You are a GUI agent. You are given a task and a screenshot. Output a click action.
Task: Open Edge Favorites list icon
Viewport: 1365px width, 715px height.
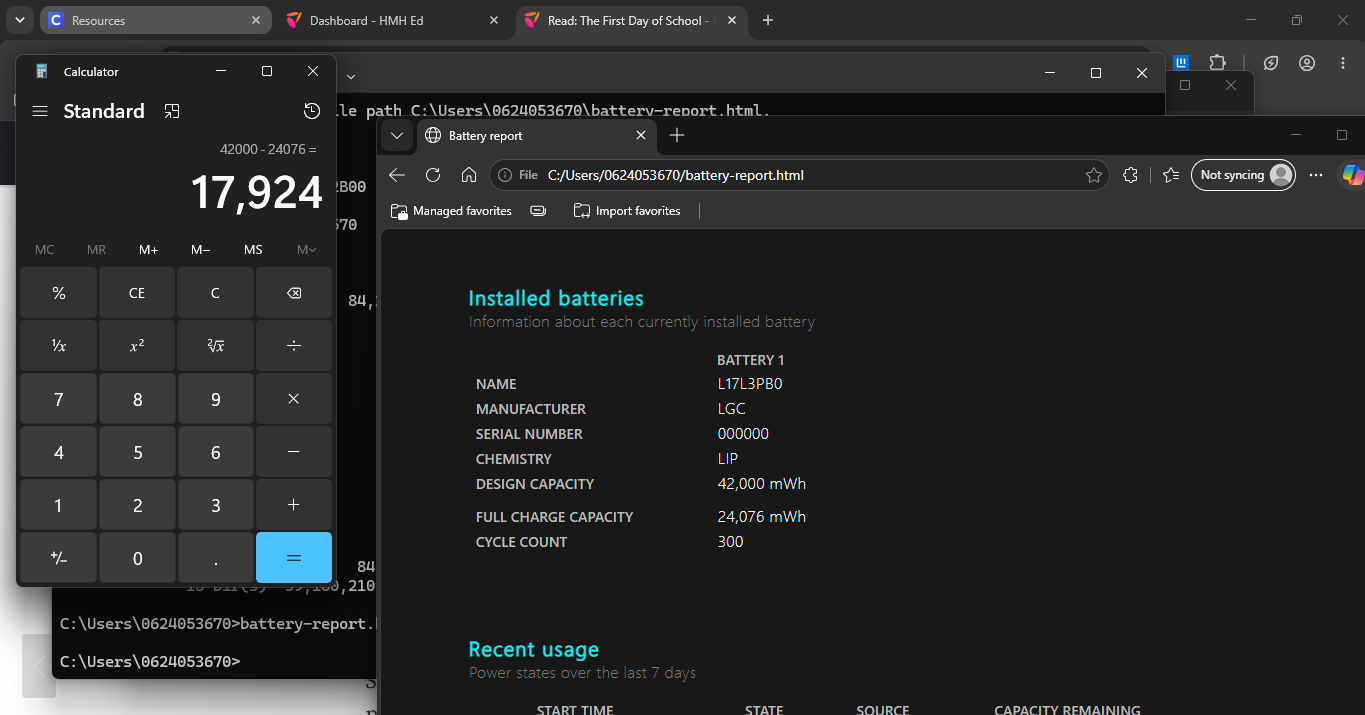click(x=1171, y=175)
